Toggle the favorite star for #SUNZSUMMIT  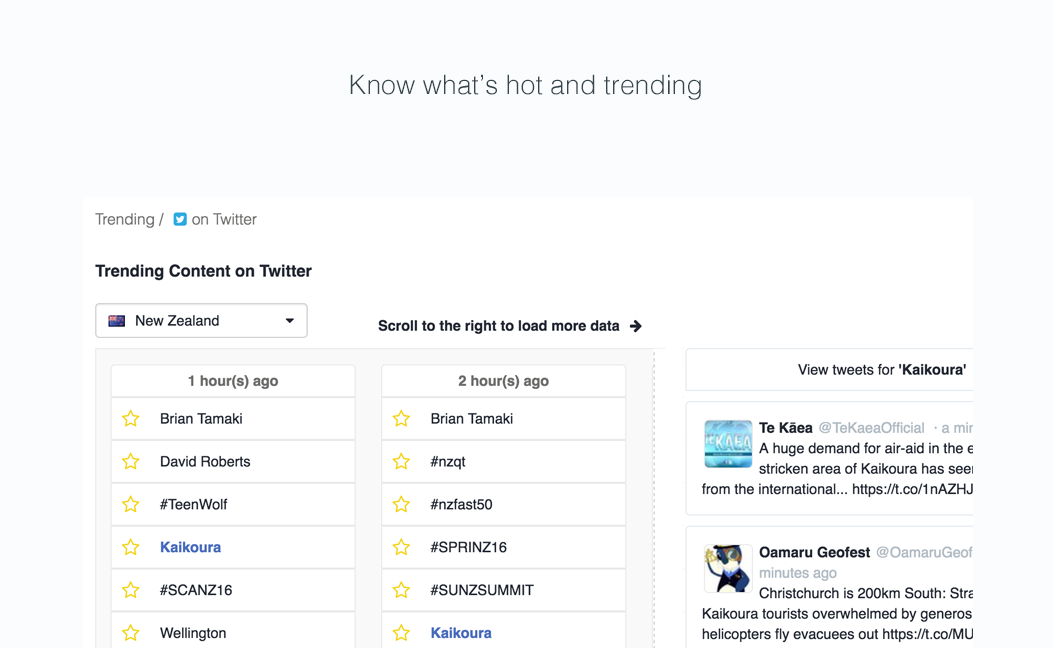pyautogui.click(x=401, y=590)
